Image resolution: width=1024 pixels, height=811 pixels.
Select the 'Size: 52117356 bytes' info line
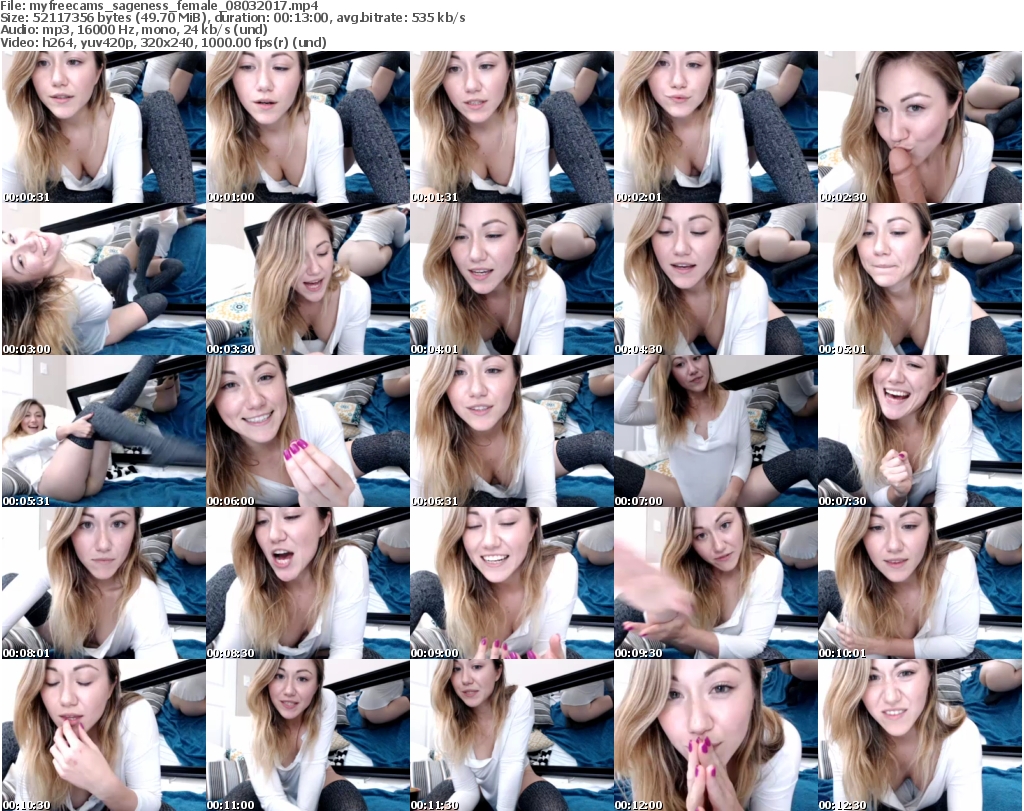coord(233,18)
